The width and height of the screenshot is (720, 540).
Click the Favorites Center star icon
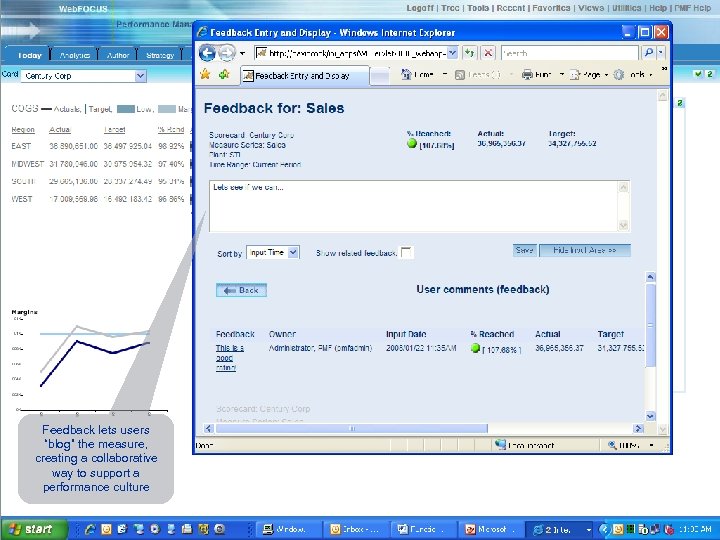[205, 74]
